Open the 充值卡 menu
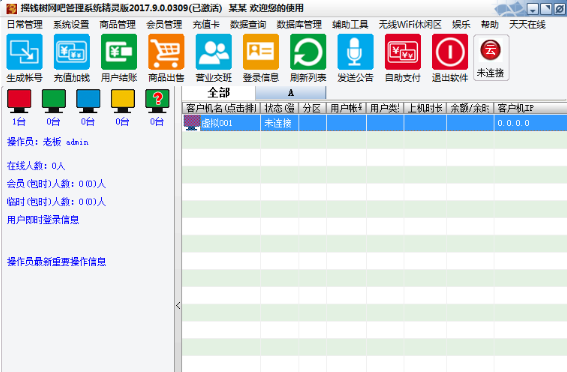Viewport: 567px width, 372px height. tap(206, 25)
